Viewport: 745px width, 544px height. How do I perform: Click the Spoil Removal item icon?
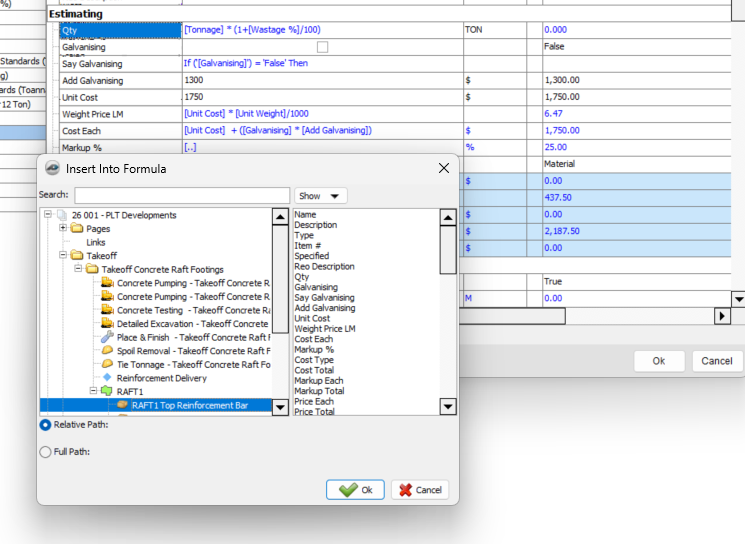click(107, 351)
